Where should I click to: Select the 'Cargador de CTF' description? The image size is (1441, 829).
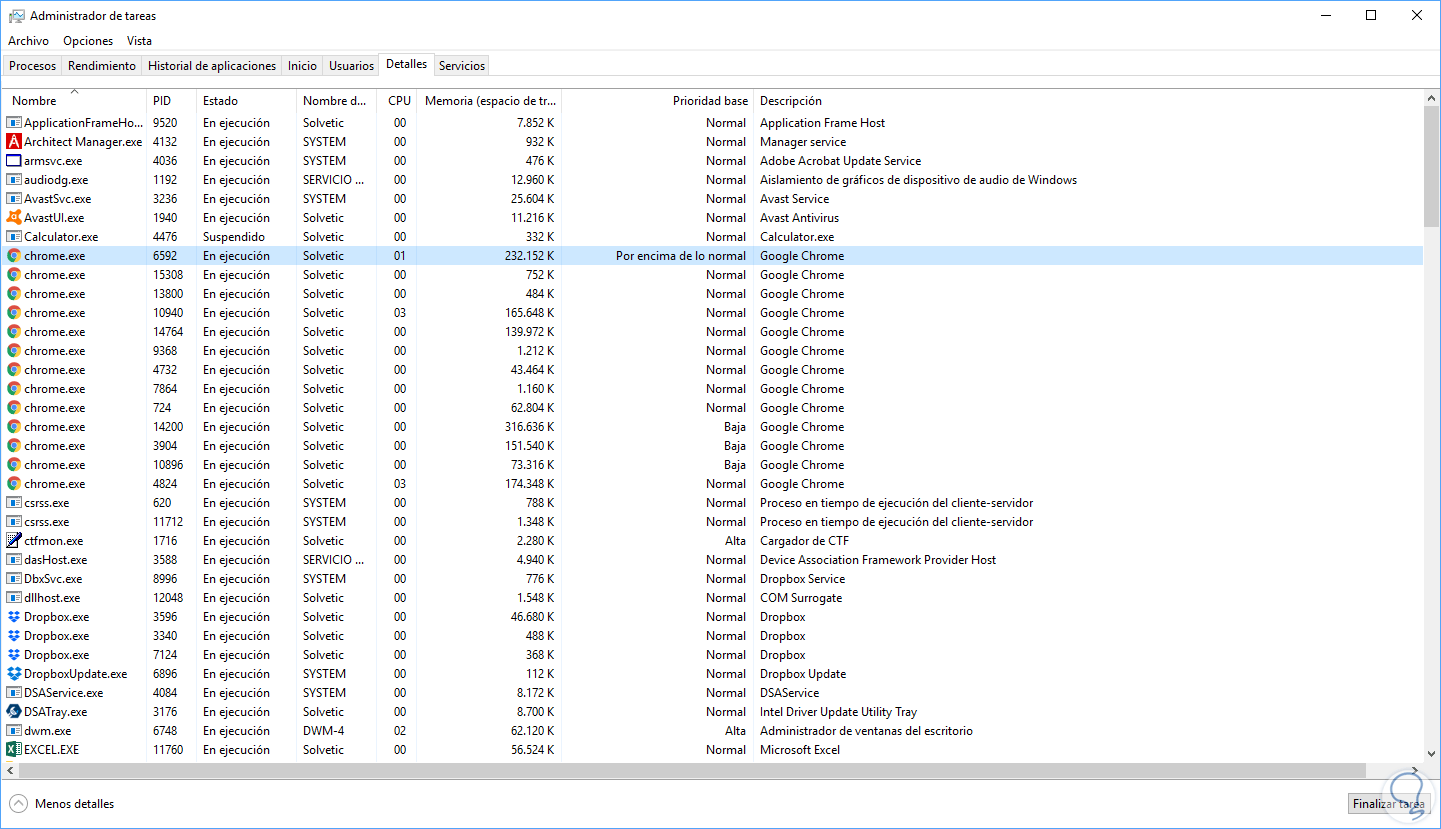806,541
